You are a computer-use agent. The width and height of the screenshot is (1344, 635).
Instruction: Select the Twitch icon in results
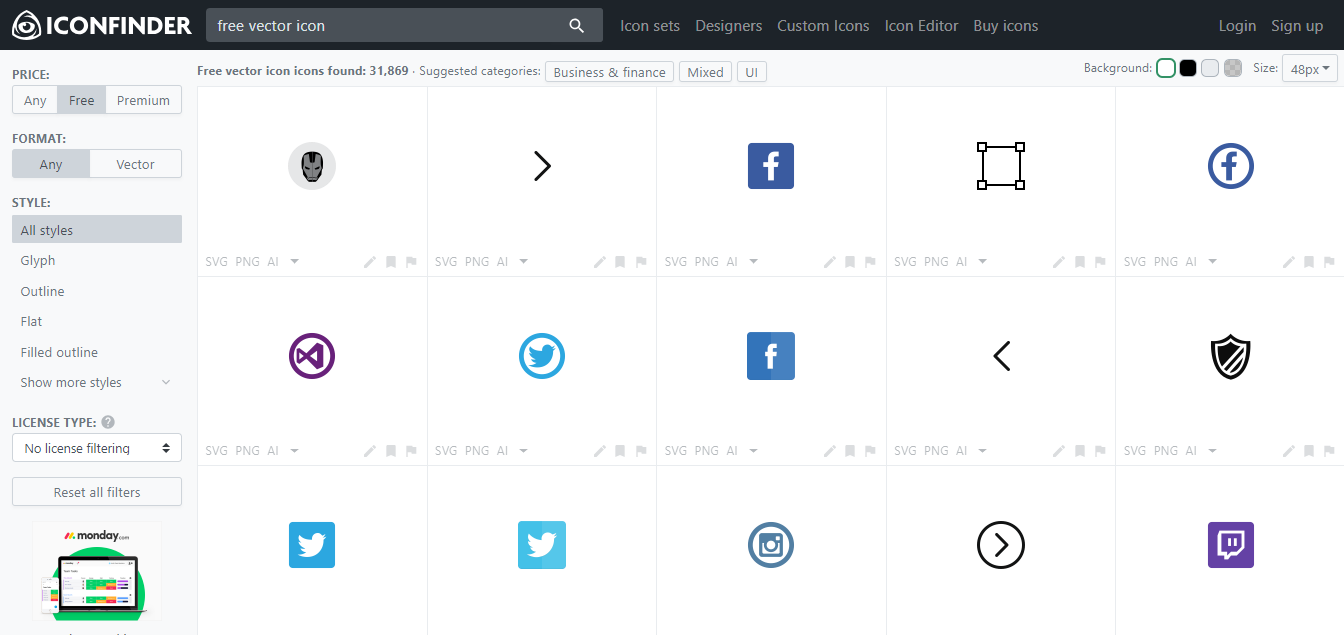[x=1230, y=545]
